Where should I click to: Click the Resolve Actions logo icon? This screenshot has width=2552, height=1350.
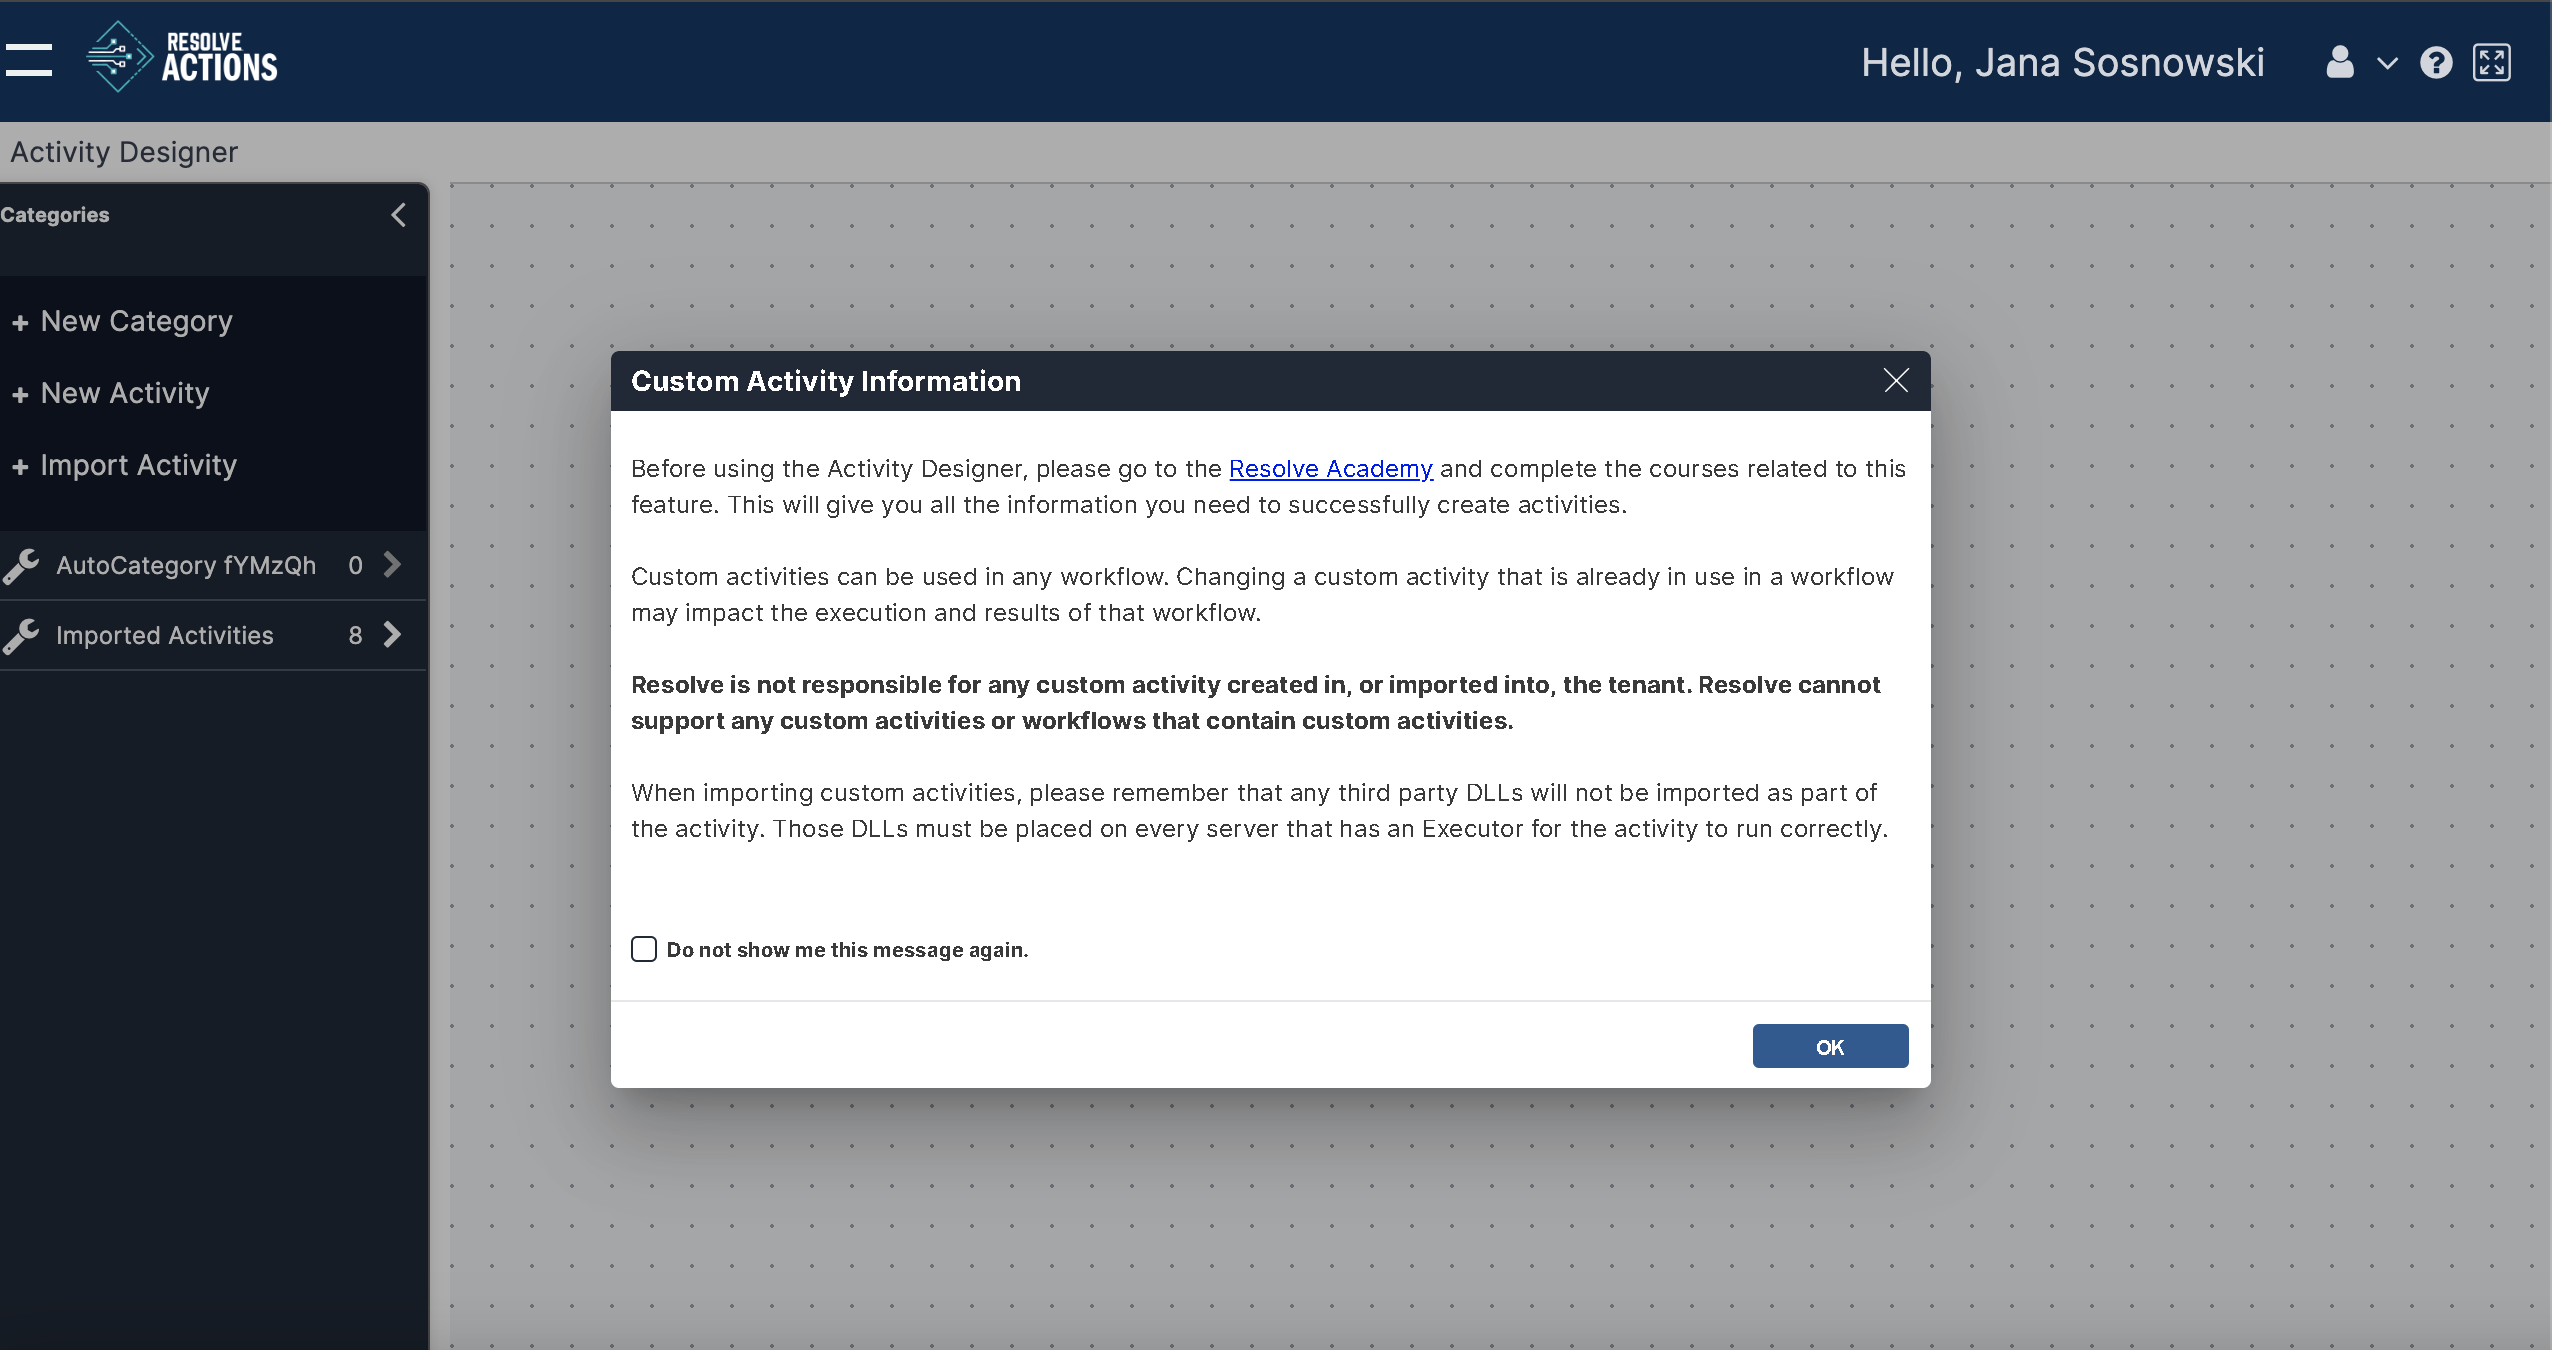click(x=118, y=61)
